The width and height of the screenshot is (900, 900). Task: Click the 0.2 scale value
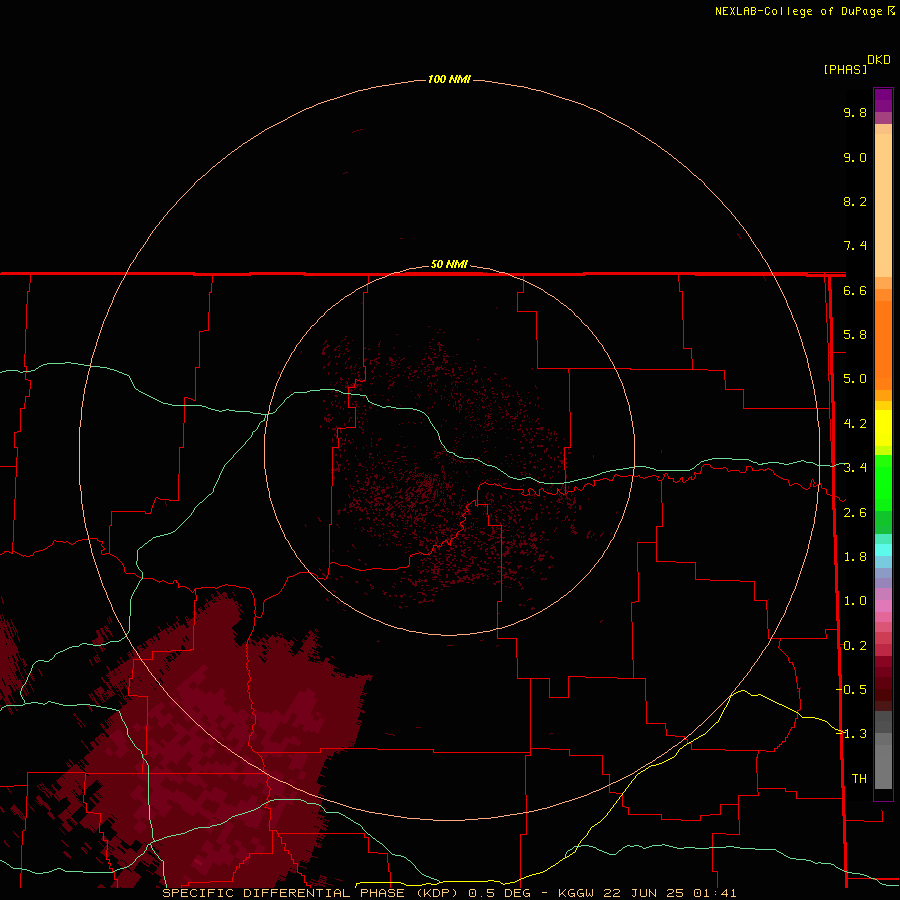[x=855, y=646]
